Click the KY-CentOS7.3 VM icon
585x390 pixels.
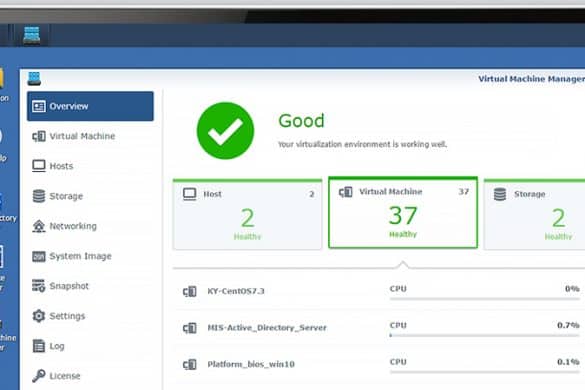[x=190, y=291]
